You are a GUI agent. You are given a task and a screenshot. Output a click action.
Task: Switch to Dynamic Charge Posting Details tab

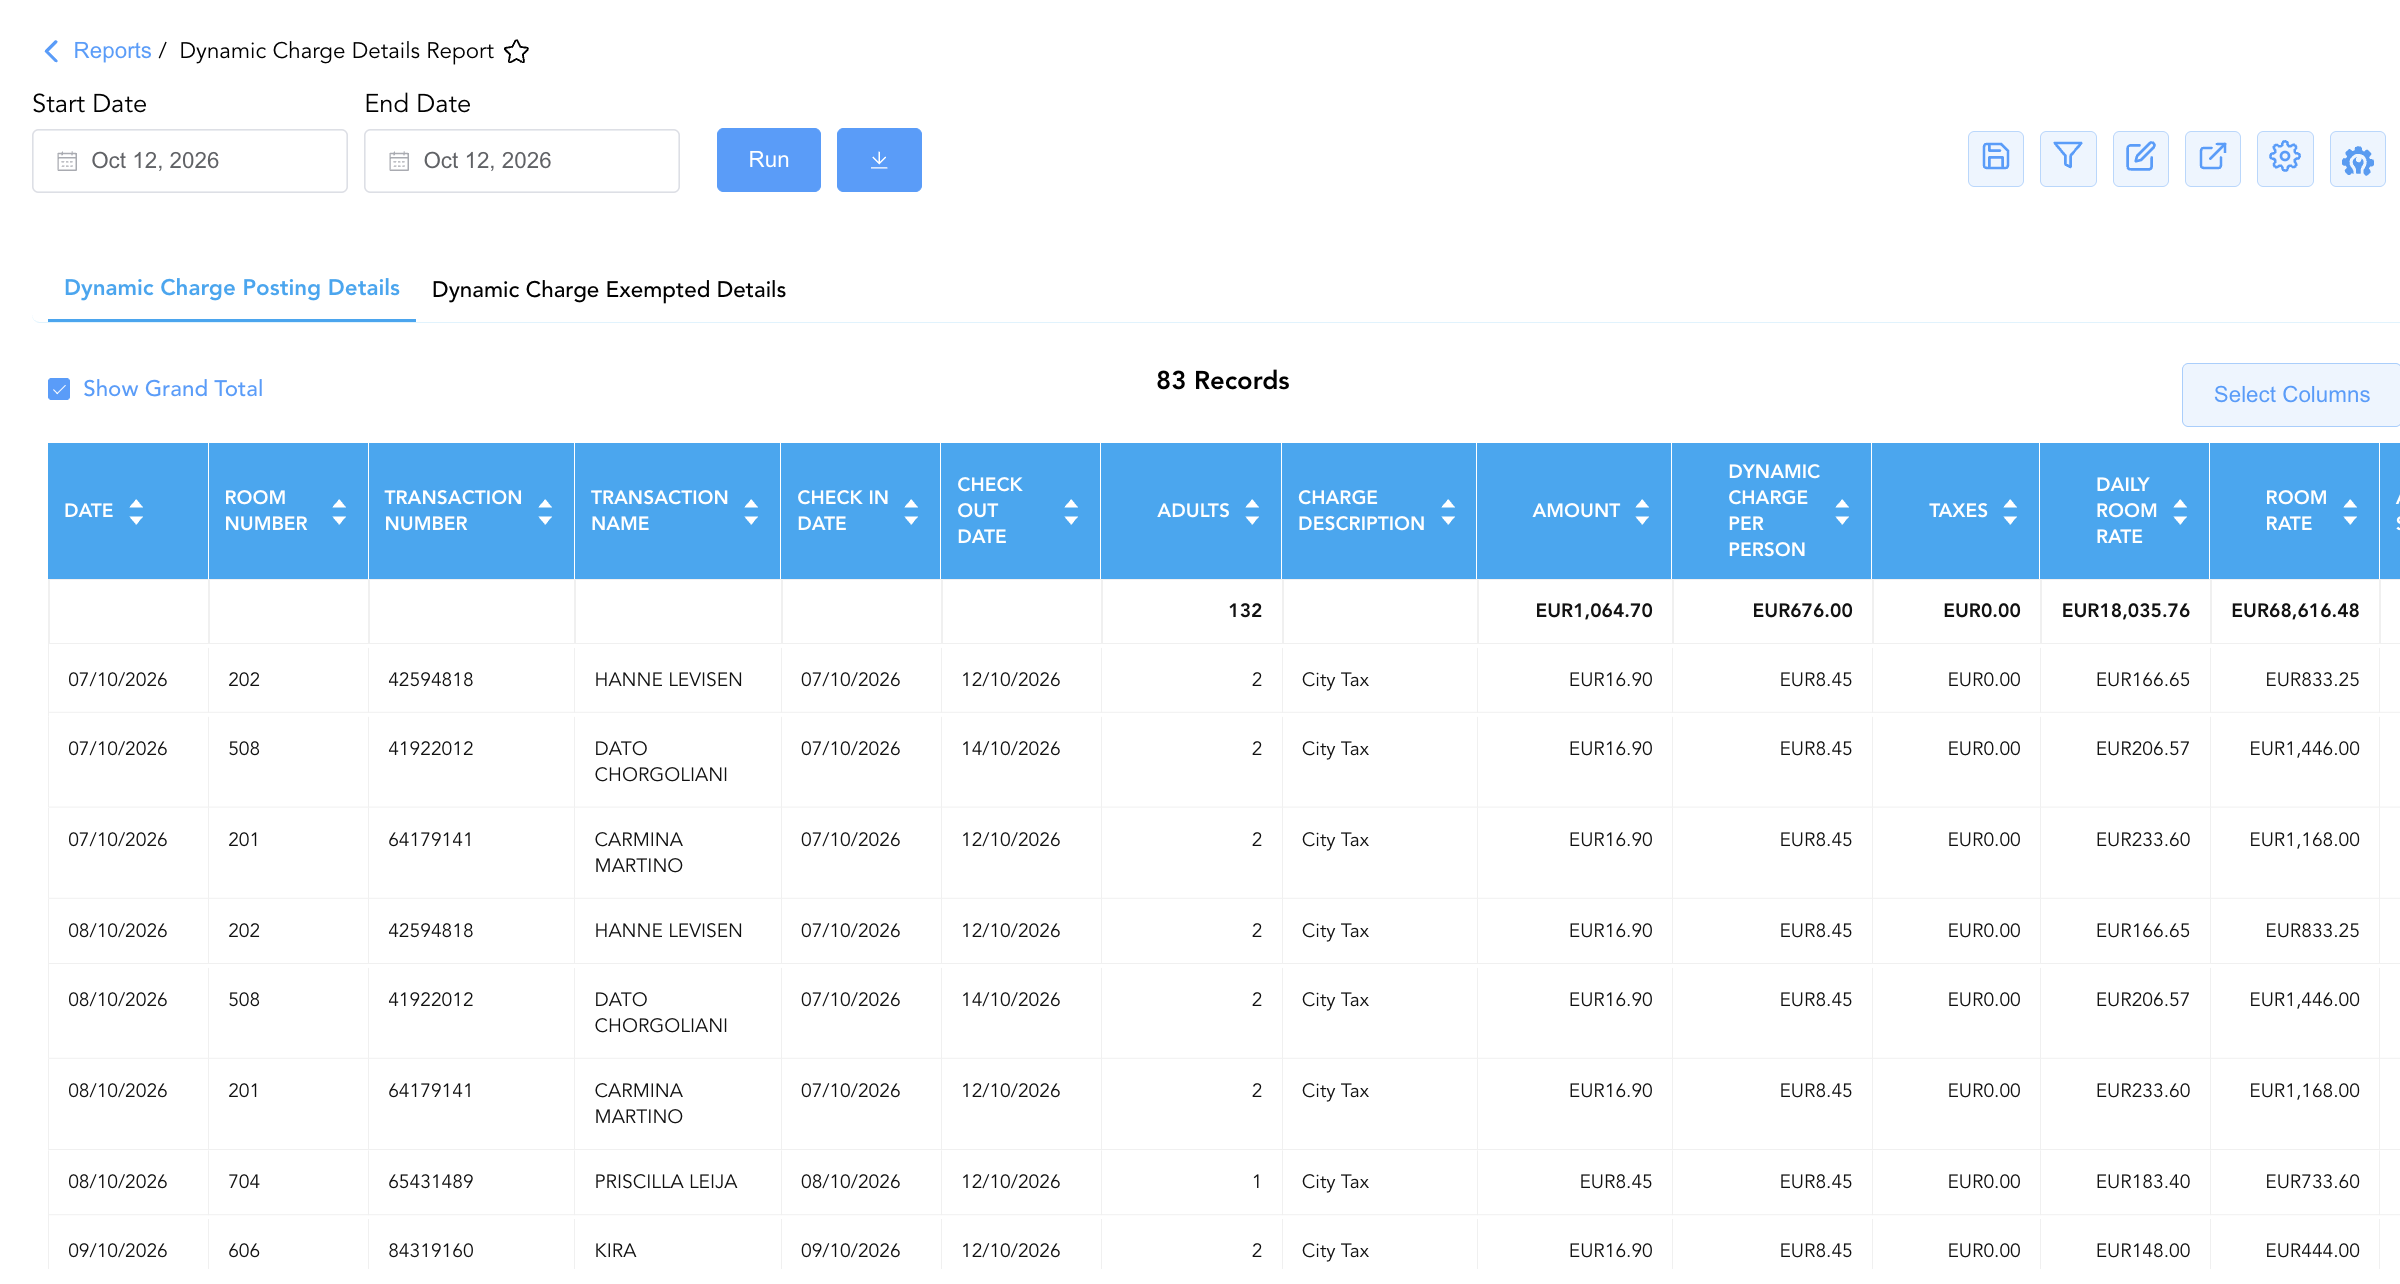(x=232, y=288)
